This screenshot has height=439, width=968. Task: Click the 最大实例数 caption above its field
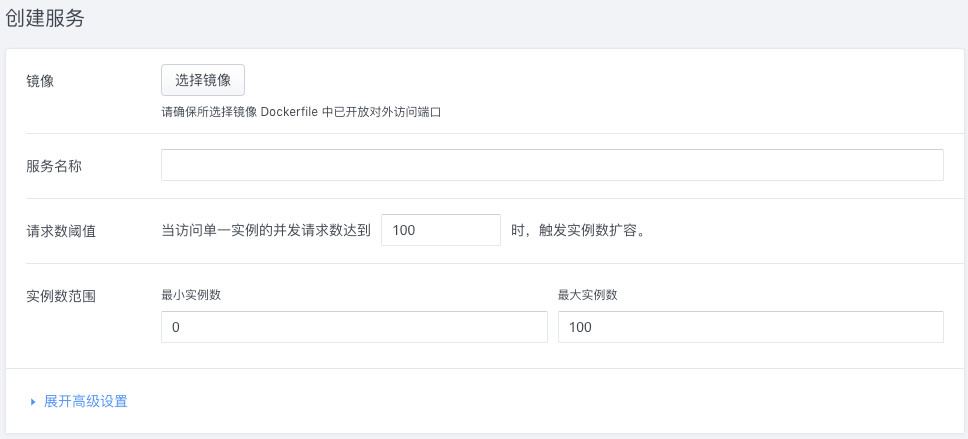point(588,295)
